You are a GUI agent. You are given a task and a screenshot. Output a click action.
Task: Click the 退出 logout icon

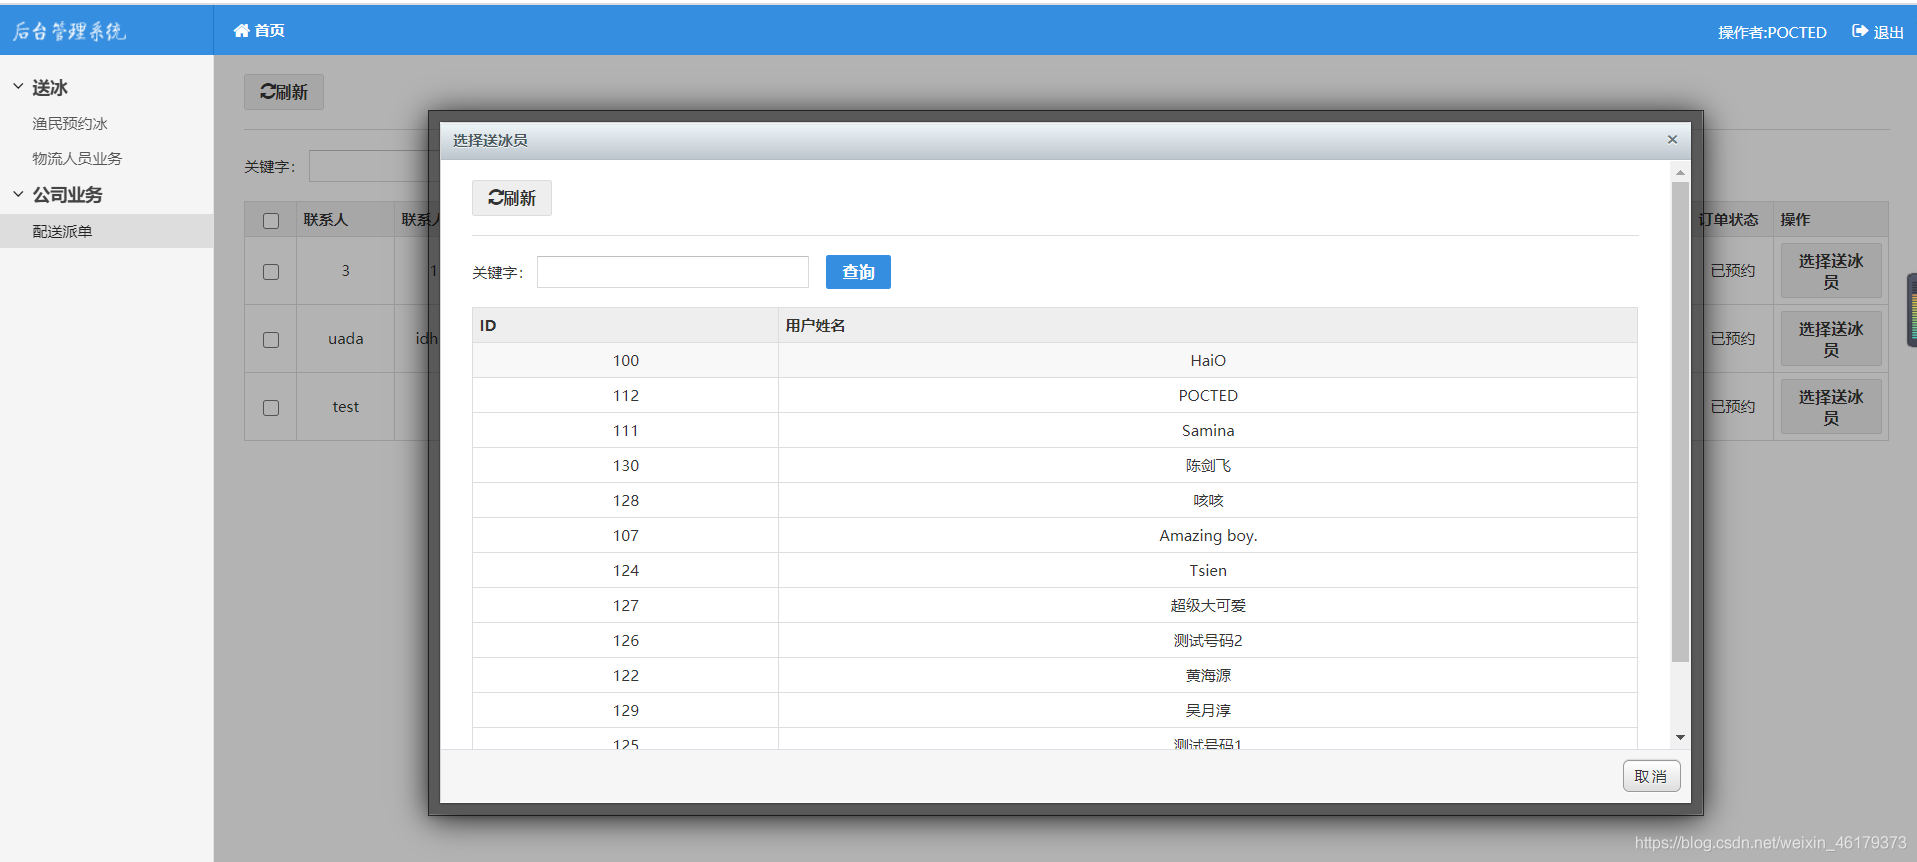1859,31
